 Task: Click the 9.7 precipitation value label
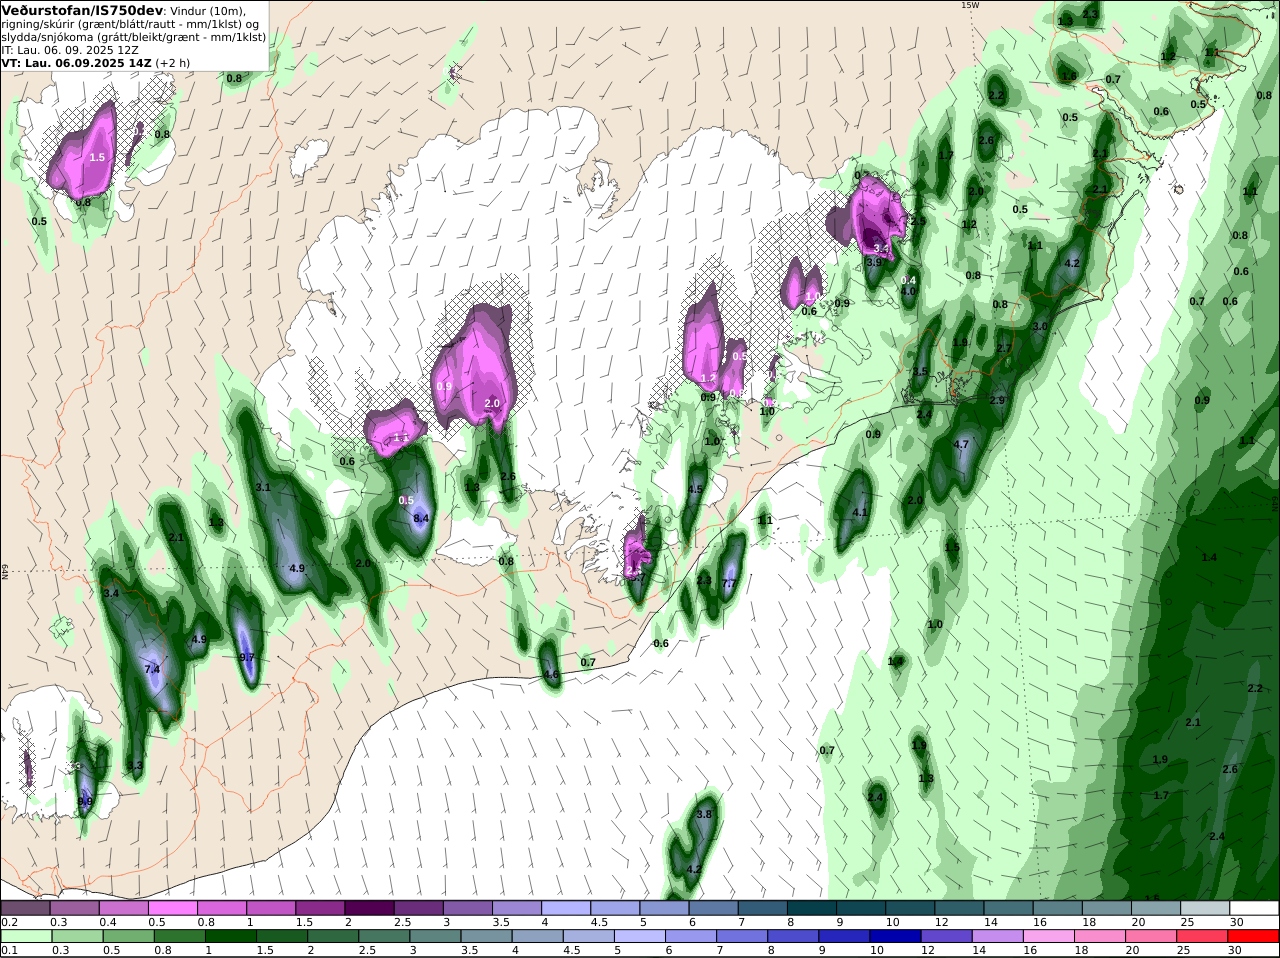(x=247, y=657)
